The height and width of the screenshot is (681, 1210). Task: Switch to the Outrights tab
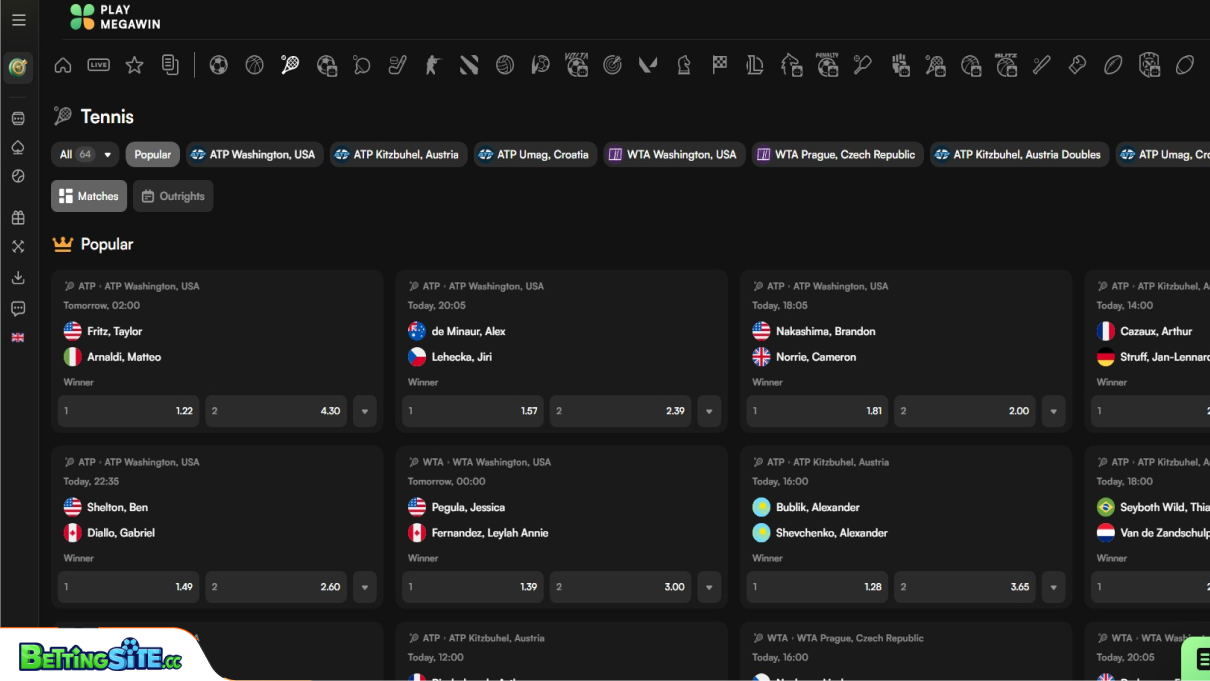(173, 196)
